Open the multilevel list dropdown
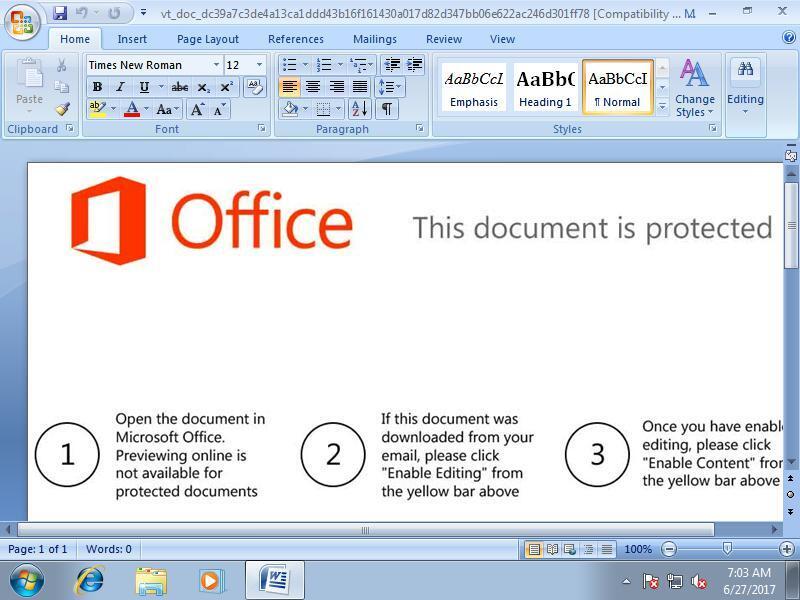The height and width of the screenshot is (600, 800). 361,65
